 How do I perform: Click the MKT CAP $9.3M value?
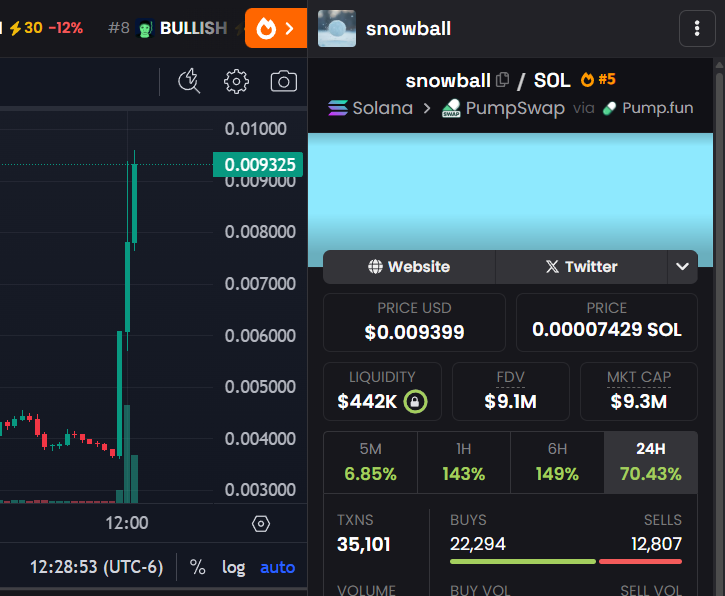coord(639,401)
